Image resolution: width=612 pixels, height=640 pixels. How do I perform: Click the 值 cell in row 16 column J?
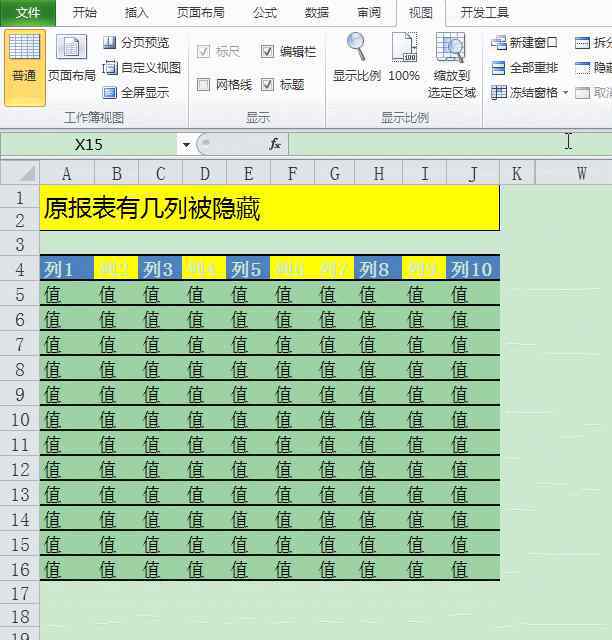coord(473,569)
